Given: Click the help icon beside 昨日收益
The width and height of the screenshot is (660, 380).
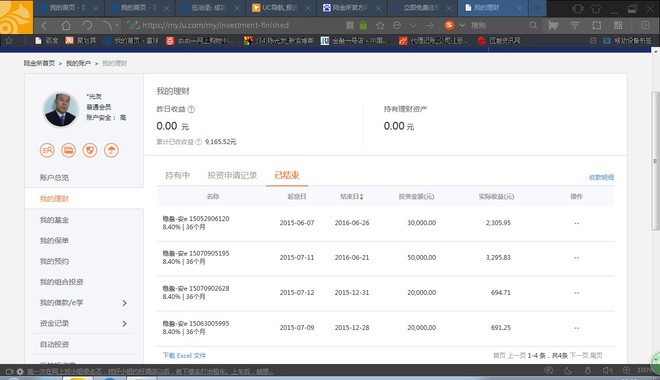Looking at the screenshot, I should pyautogui.click(x=191, y=109).
